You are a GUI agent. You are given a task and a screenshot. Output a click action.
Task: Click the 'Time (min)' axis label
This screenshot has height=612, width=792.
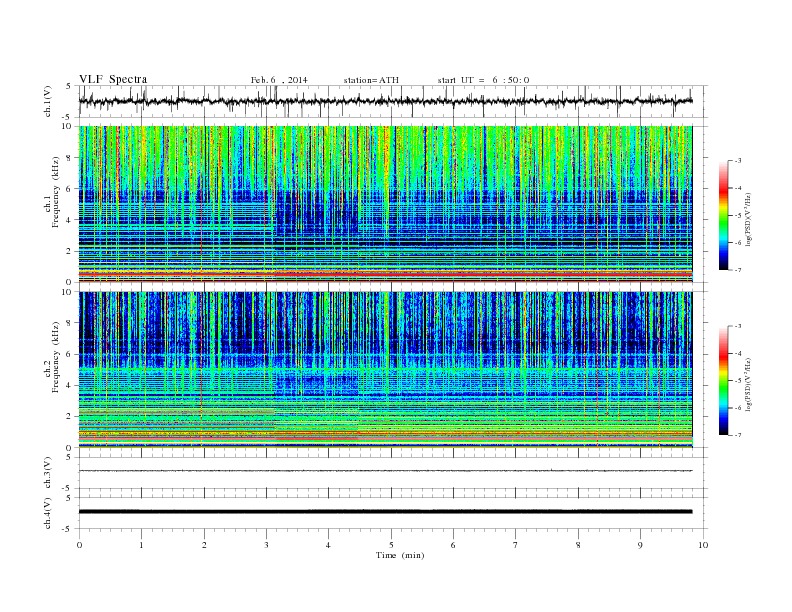click(400, 555)
